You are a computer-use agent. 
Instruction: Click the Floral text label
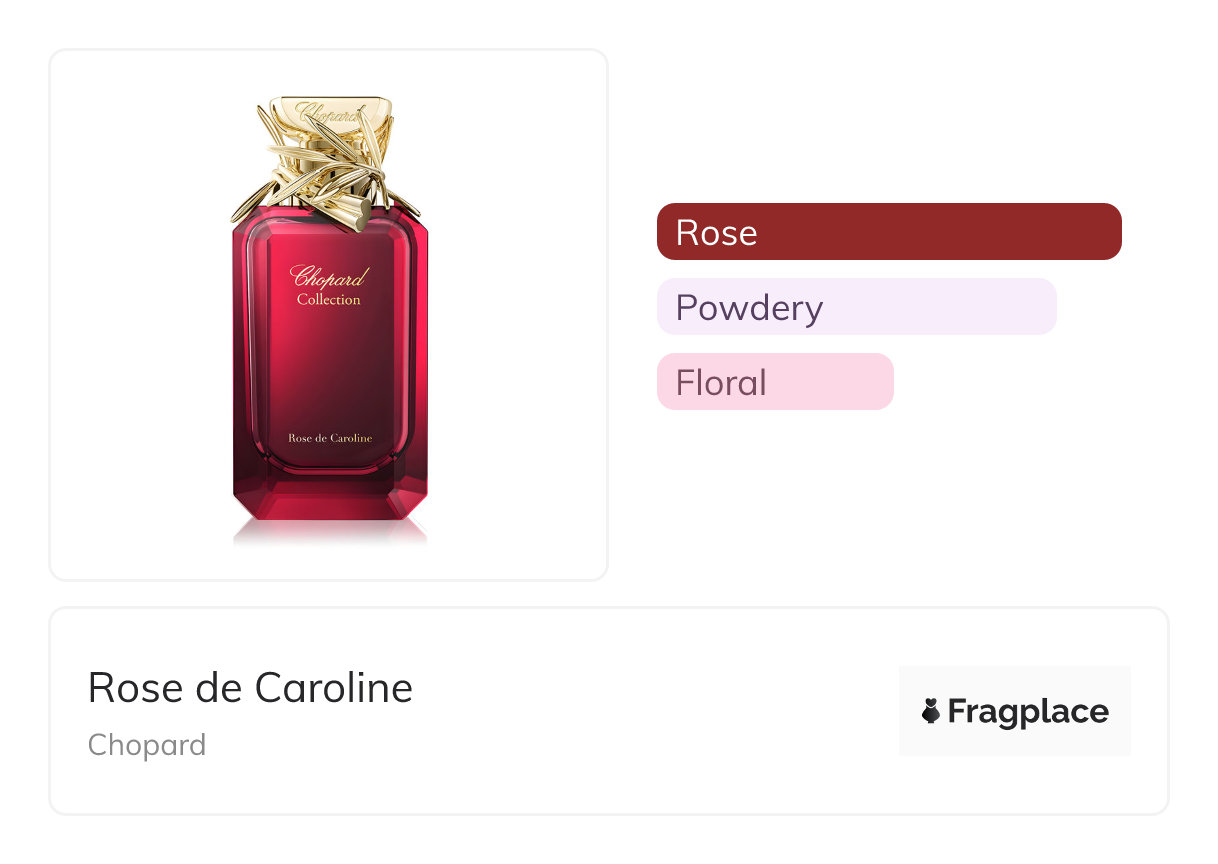pos(721,383)
